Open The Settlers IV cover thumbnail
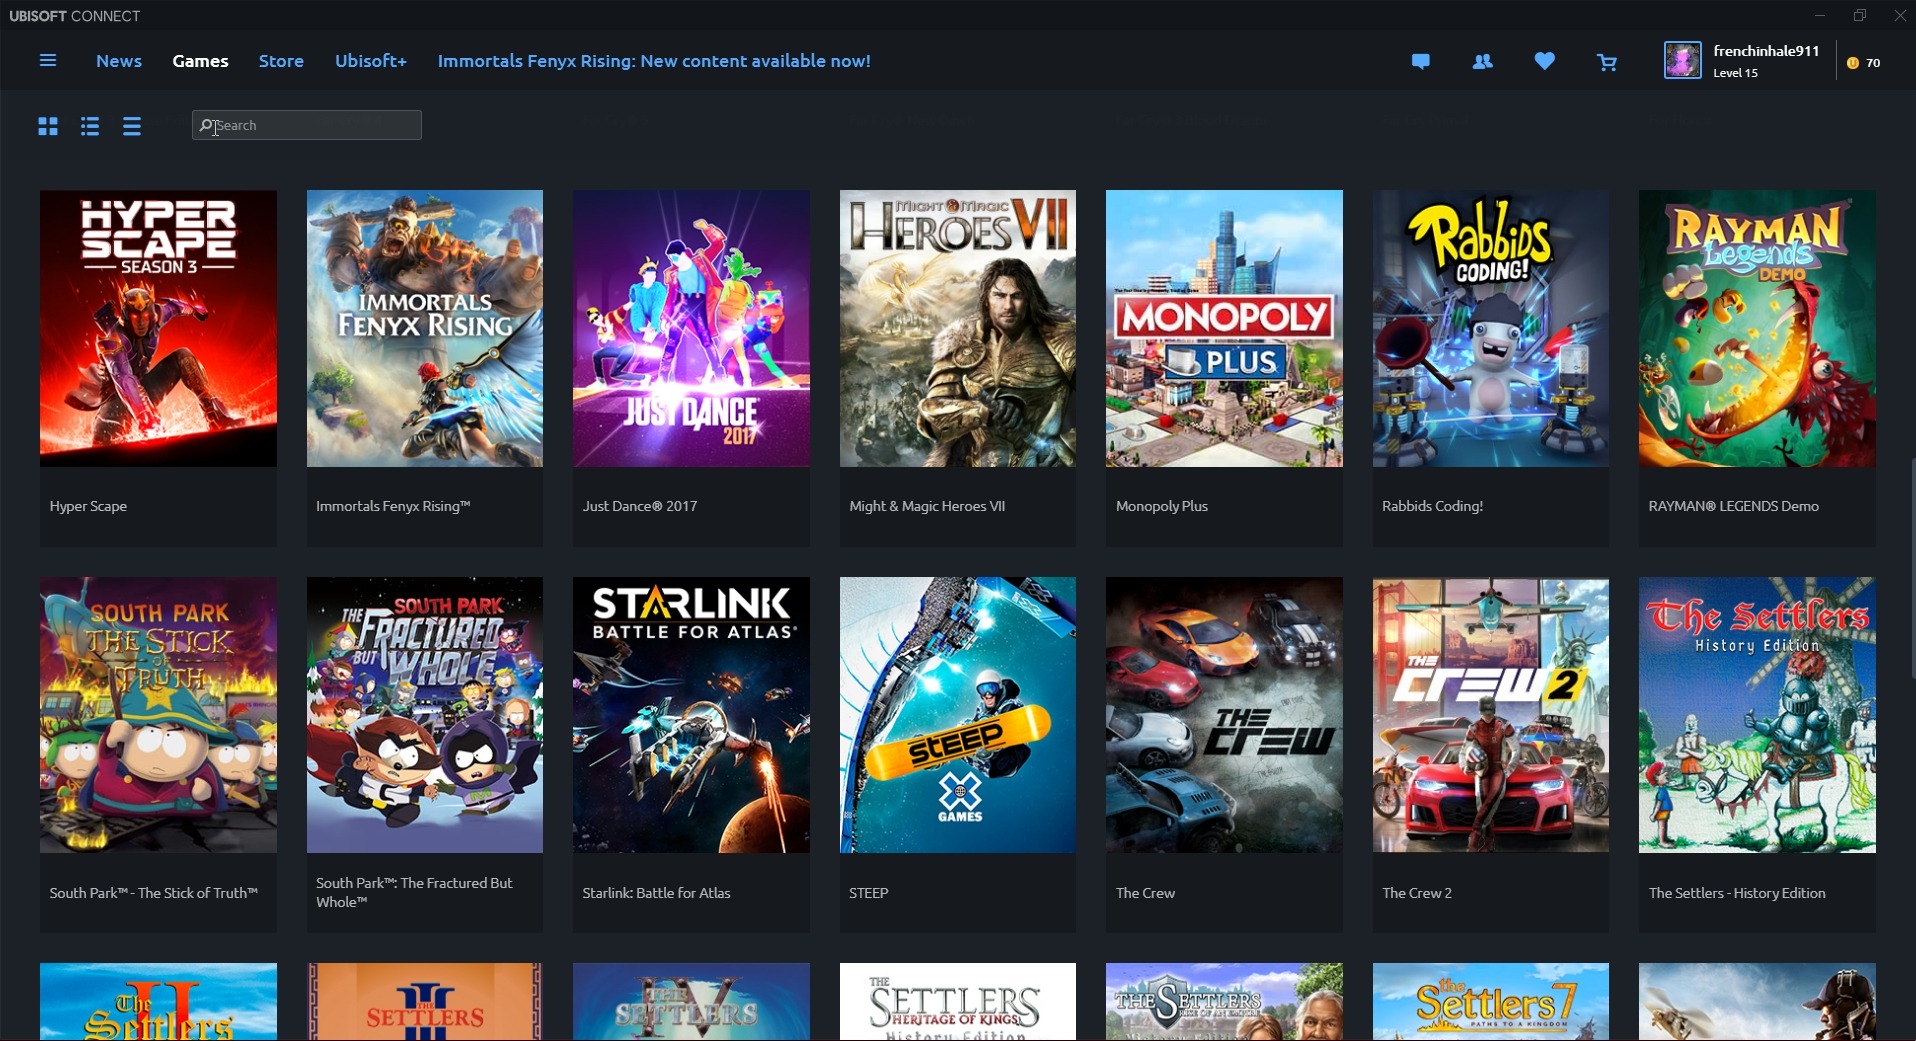Image resolution: width=1916 pixels, height=1041 pixels. pos(691,1002)
